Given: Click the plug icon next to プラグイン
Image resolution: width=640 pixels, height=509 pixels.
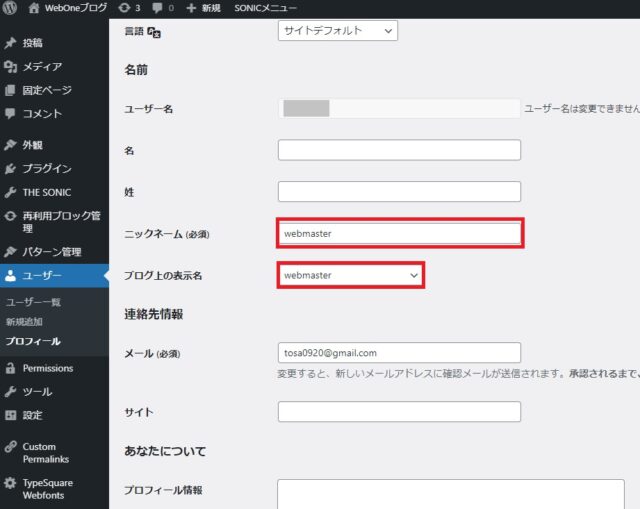Looking at the screenshot, I should (10, 169).
